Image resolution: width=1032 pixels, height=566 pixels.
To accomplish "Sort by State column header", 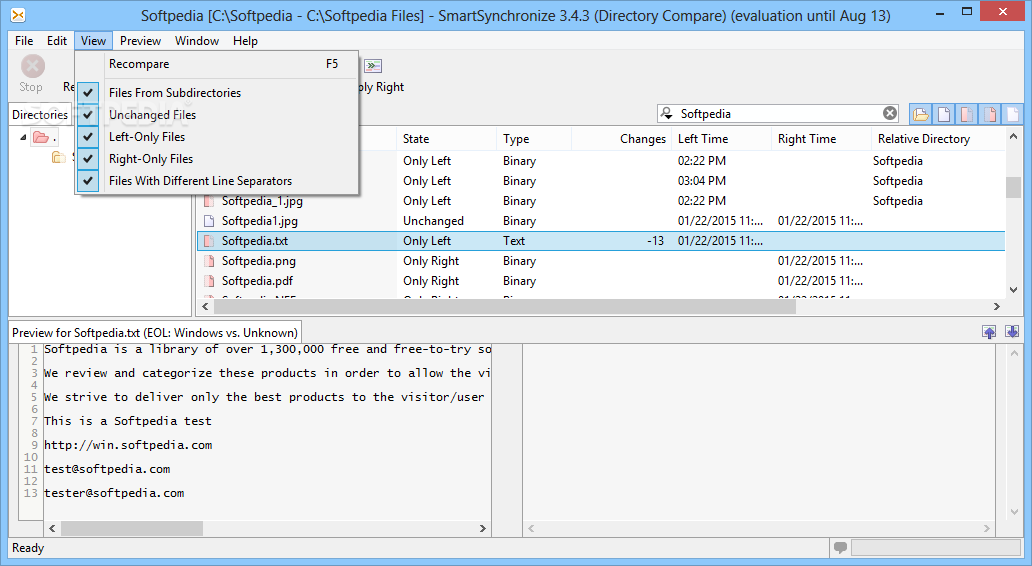I will point(447,139).
